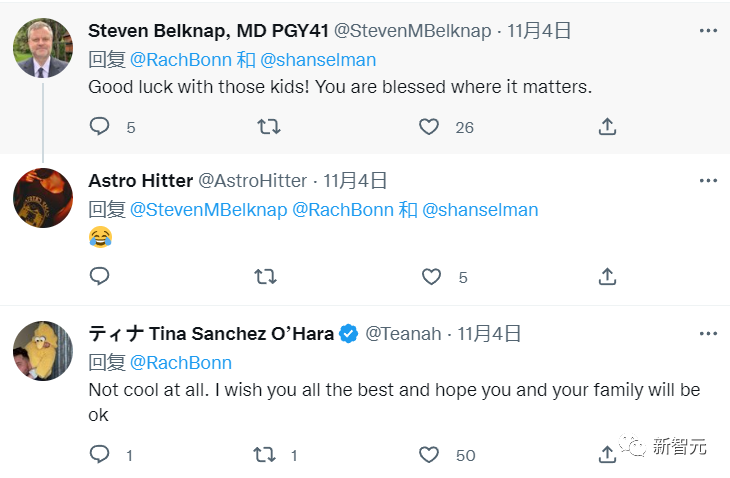
Task: Open more options on Tina's tweet
Action: pyautogui.click(x=708, y=333)
